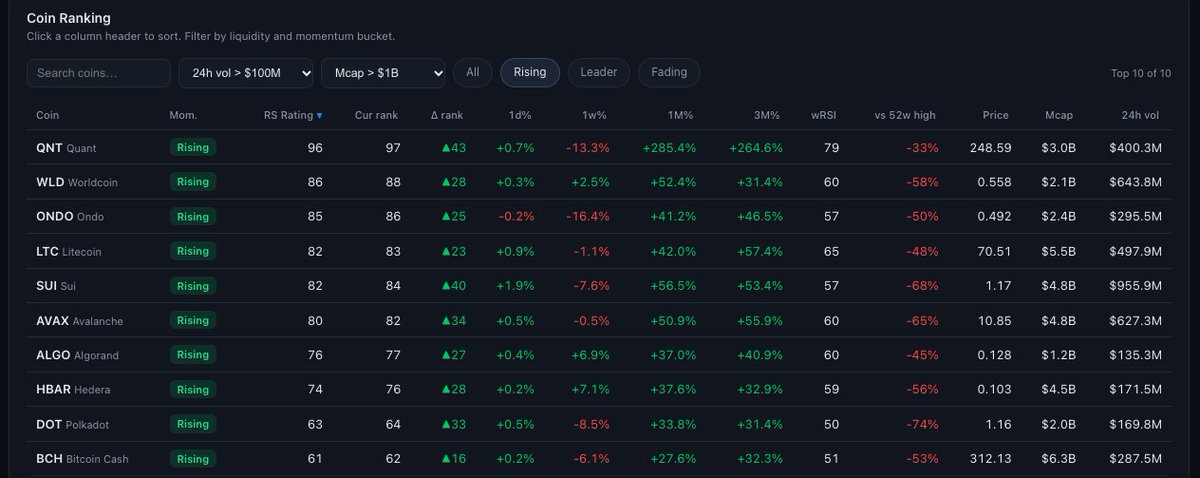
Task: Click the ▲40 rank change for SUI
Action: click(x=454, y=286)
